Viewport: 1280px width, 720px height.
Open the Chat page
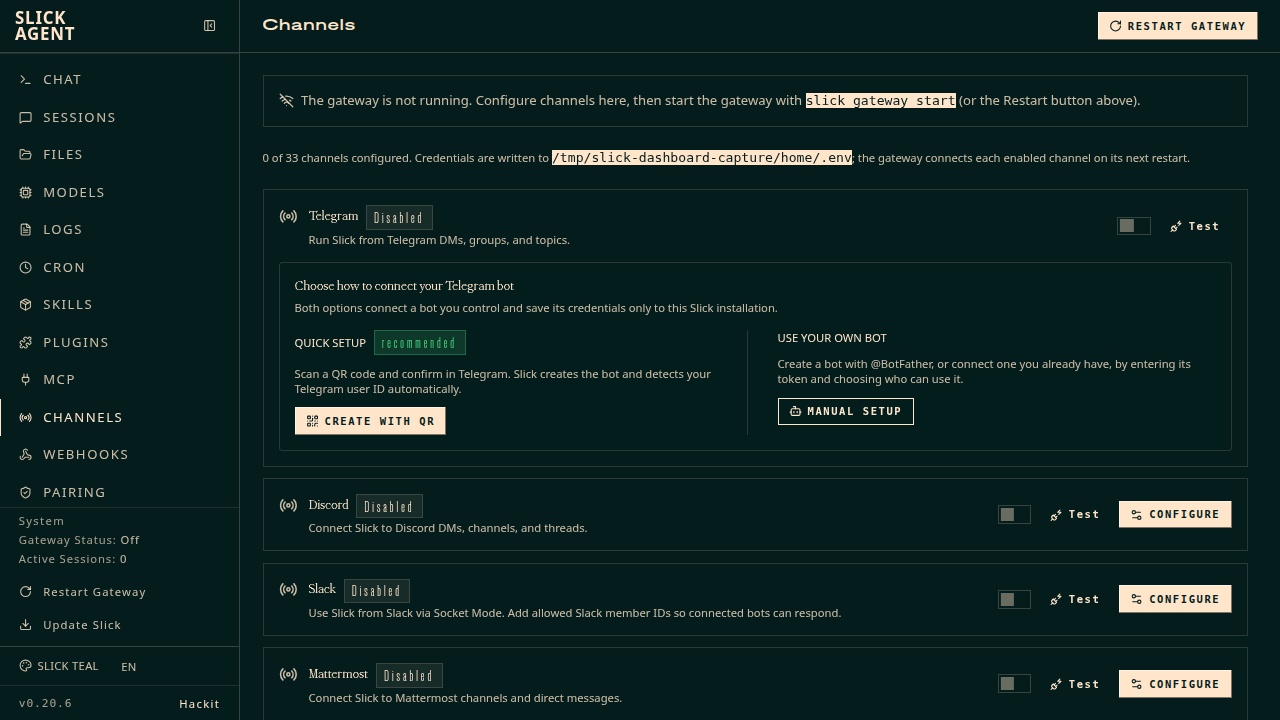(120, 80)
